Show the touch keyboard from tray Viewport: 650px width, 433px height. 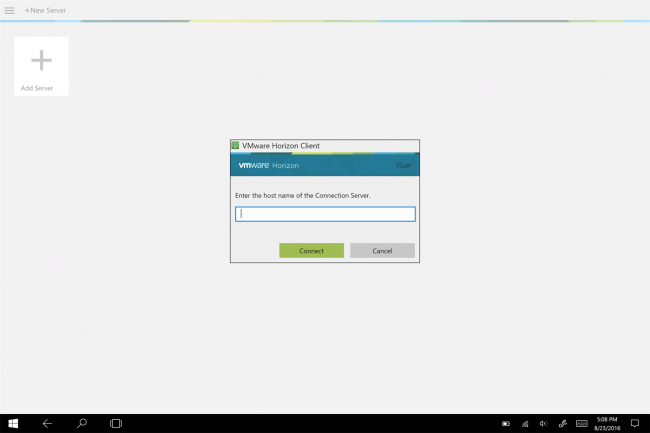point(582,424)
